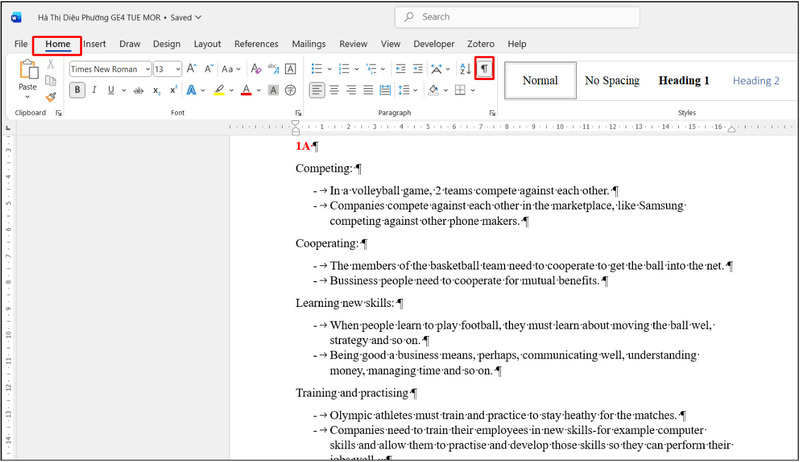Apply the No Spacing style

612,80
